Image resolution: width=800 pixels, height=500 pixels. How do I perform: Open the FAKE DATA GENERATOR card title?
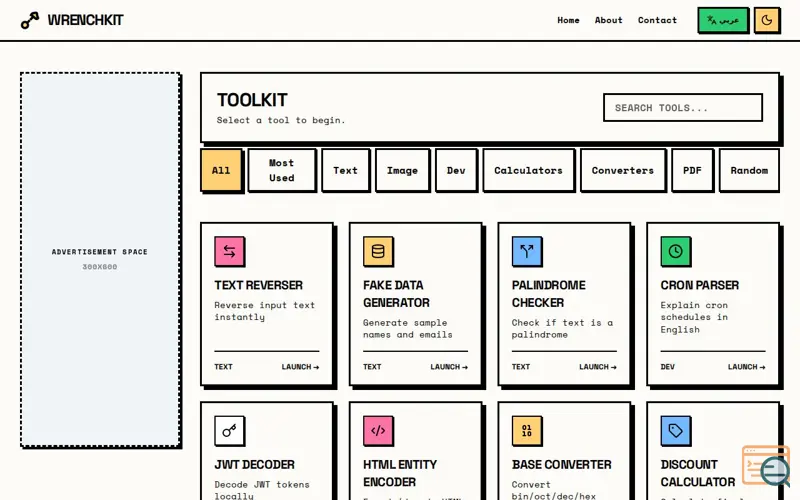396,294
